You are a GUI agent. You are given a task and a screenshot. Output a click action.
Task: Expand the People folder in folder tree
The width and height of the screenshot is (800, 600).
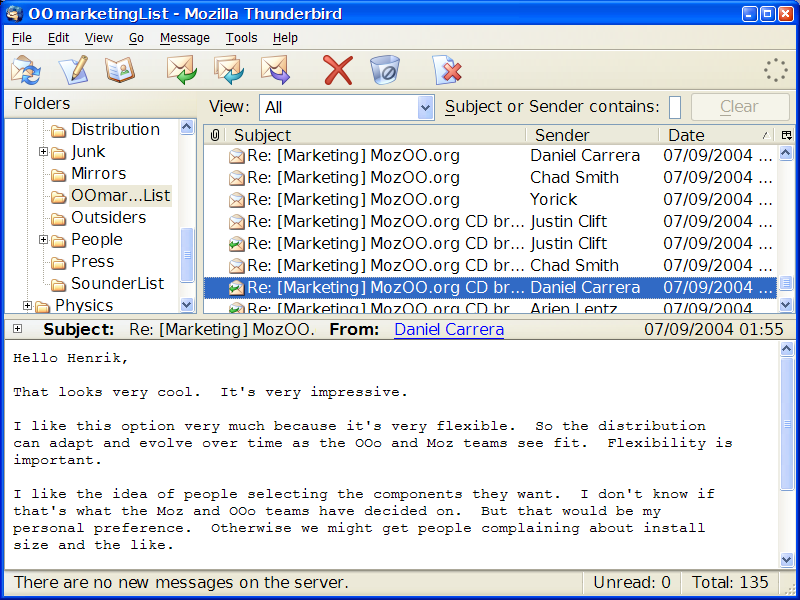pyautogui.click(x=44, y=240)
